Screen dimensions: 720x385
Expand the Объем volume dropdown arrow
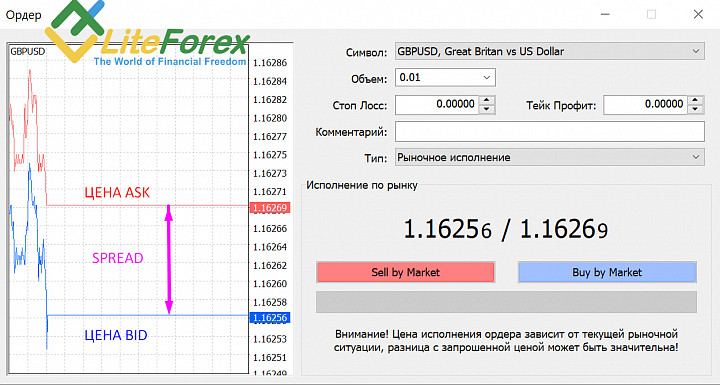click(487, 78)
